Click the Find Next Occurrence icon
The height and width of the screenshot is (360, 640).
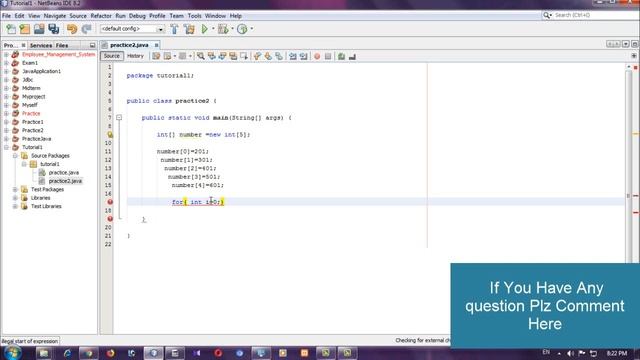(222, 56)
